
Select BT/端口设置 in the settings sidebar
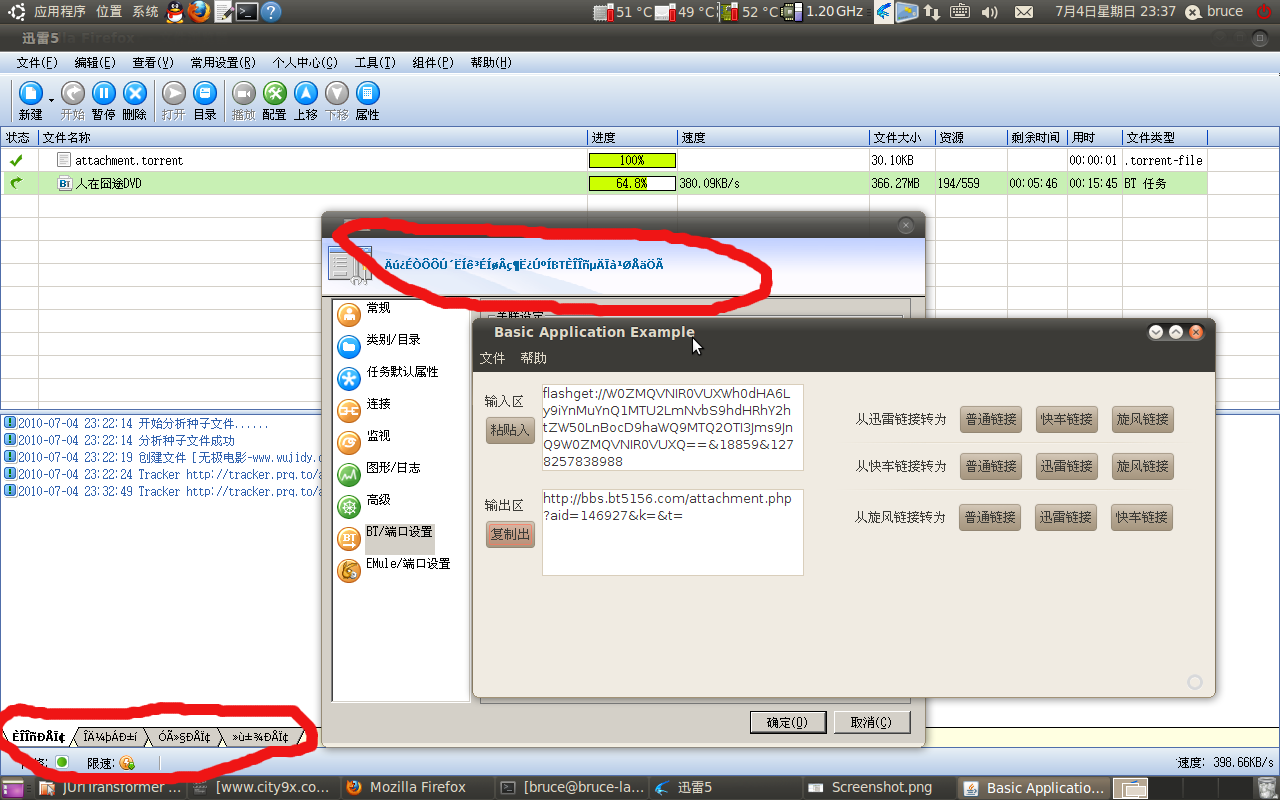point(398,532)
